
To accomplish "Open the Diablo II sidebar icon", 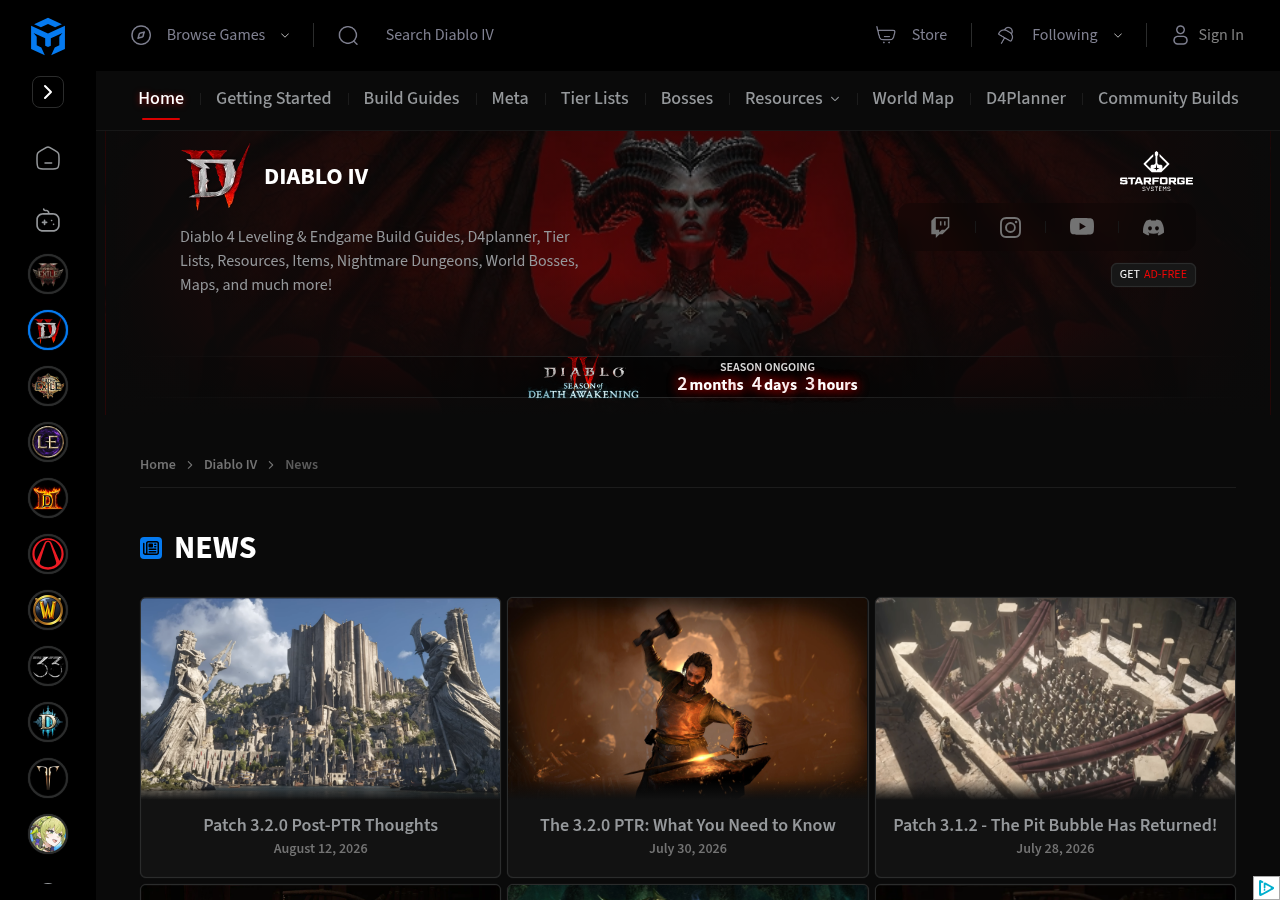I will point(48,498).
